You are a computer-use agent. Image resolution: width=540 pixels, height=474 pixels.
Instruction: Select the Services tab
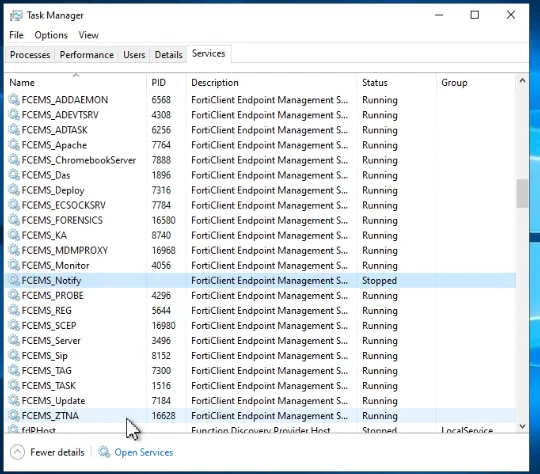pyautogui.click(x=208, y=54)
